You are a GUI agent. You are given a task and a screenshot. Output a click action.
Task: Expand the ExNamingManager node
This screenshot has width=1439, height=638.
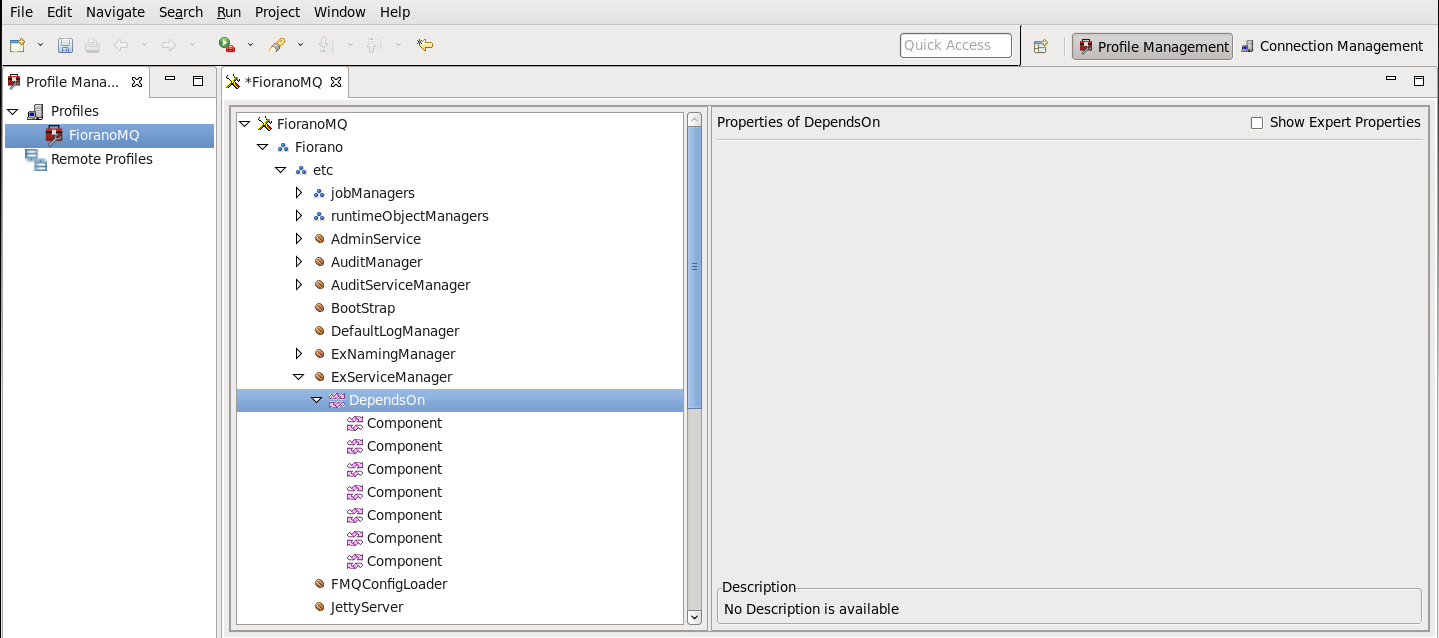pos(299,354)
